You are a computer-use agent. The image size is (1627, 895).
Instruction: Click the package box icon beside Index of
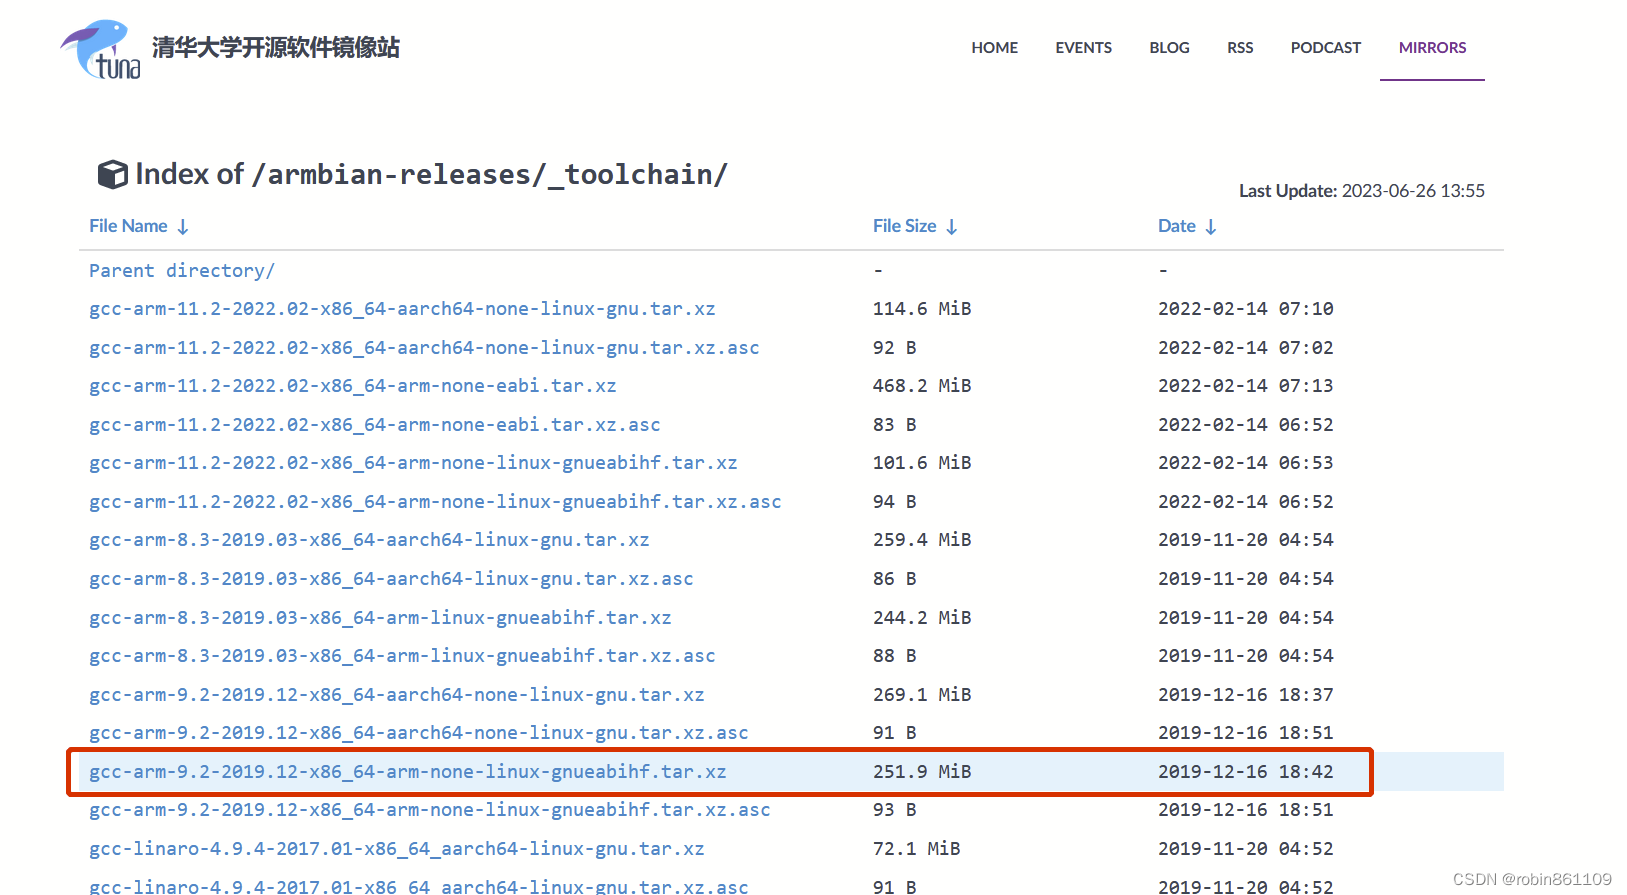tap(112, 174)
